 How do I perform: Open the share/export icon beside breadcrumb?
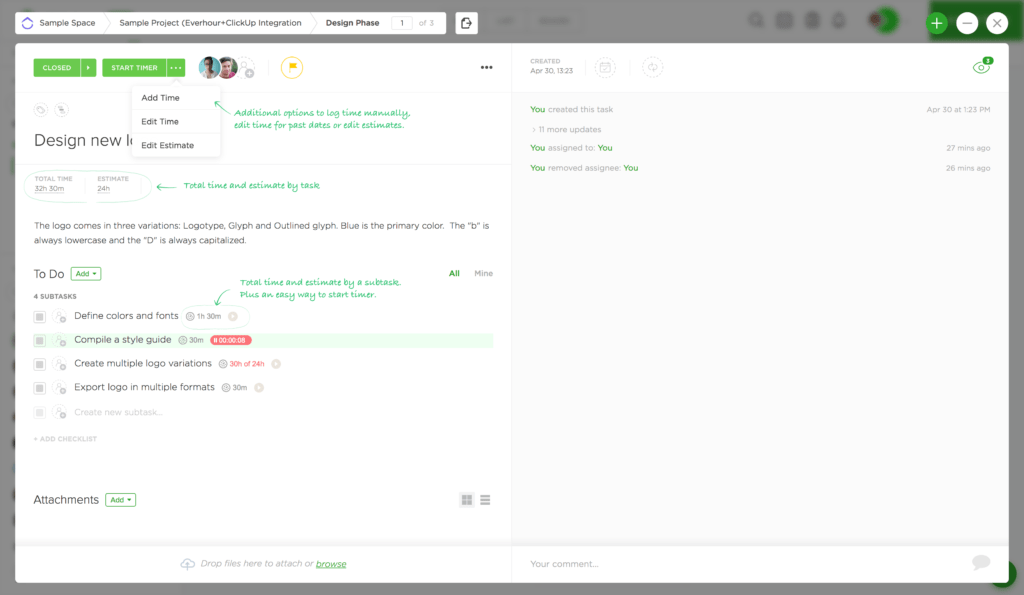(x=466, y=22)
